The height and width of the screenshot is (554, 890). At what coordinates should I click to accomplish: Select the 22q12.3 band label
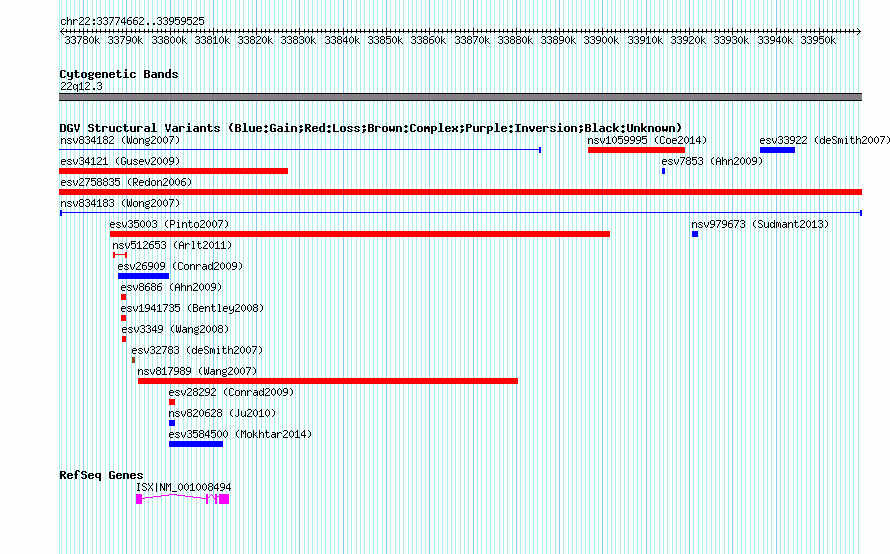click(x=81, y=86)
